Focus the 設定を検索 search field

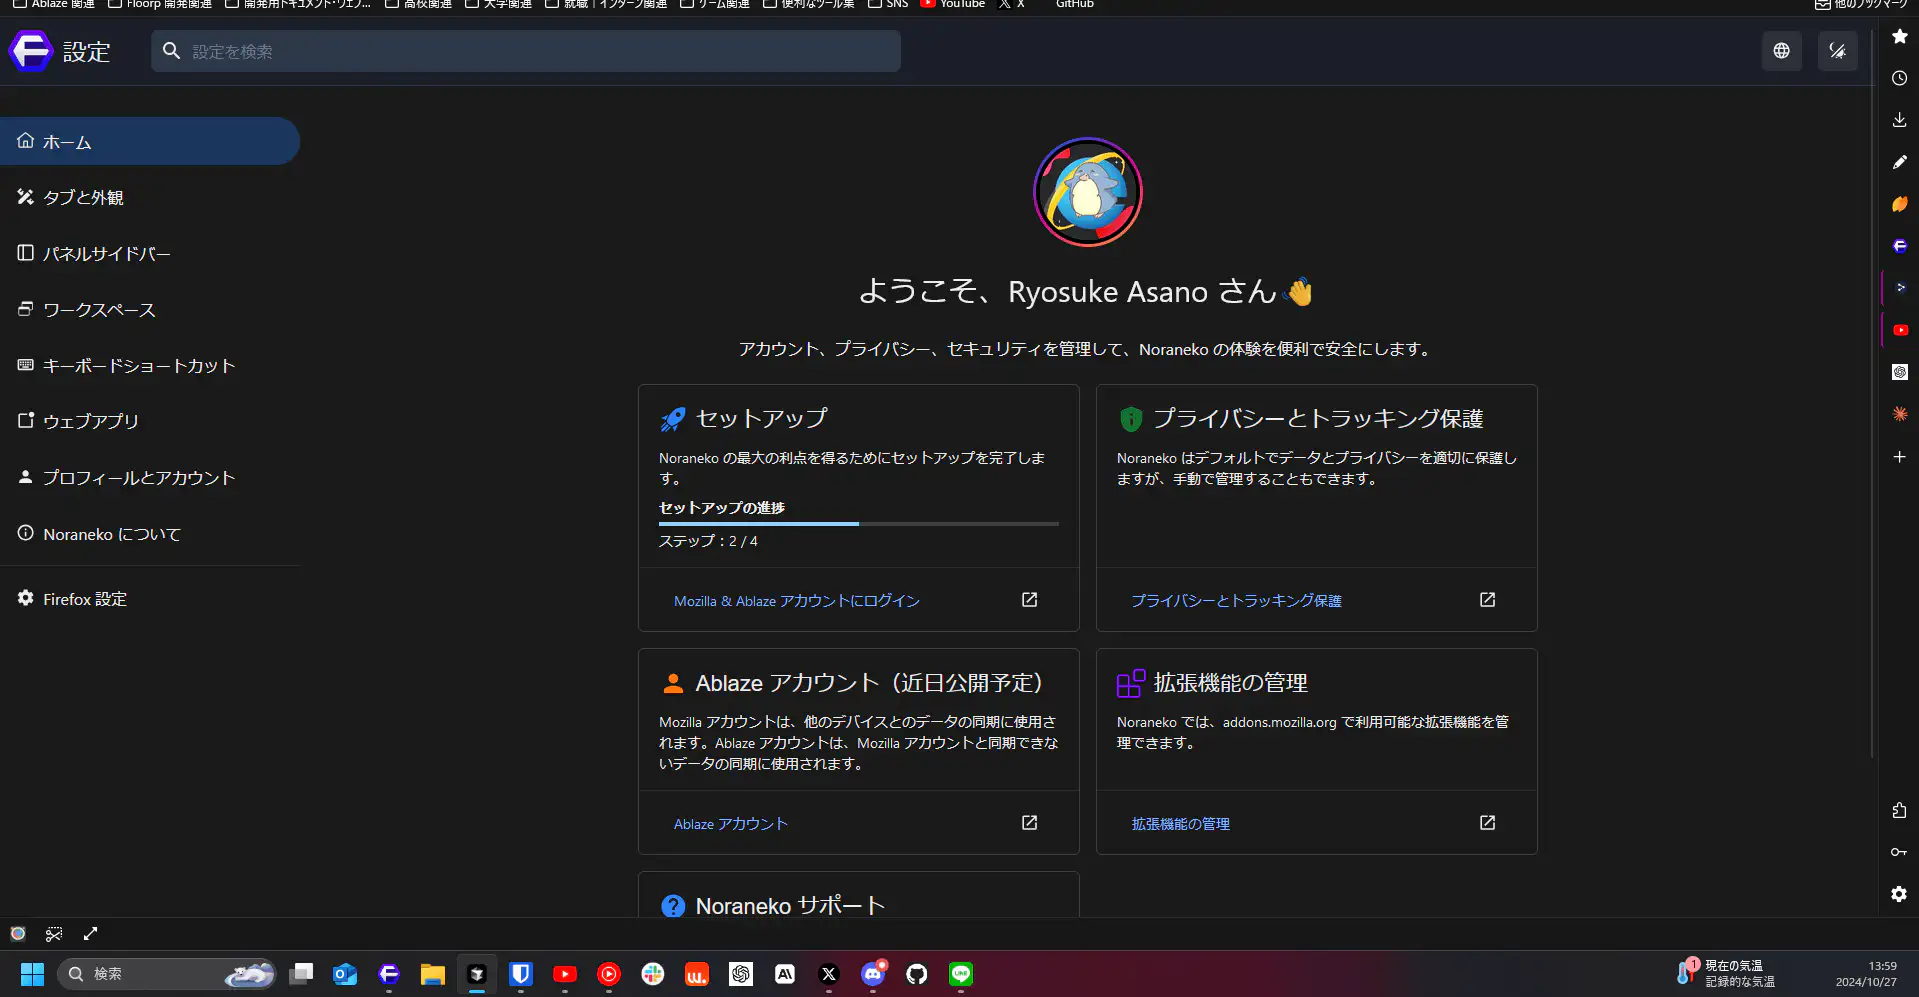(526, 51)
